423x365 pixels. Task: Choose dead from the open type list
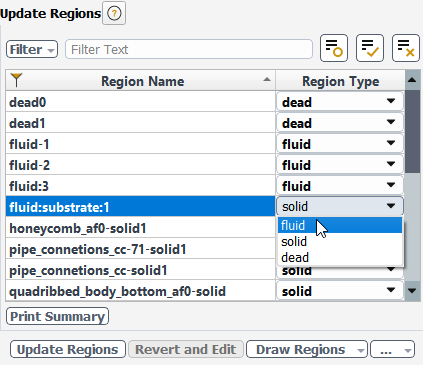[340, 257]
